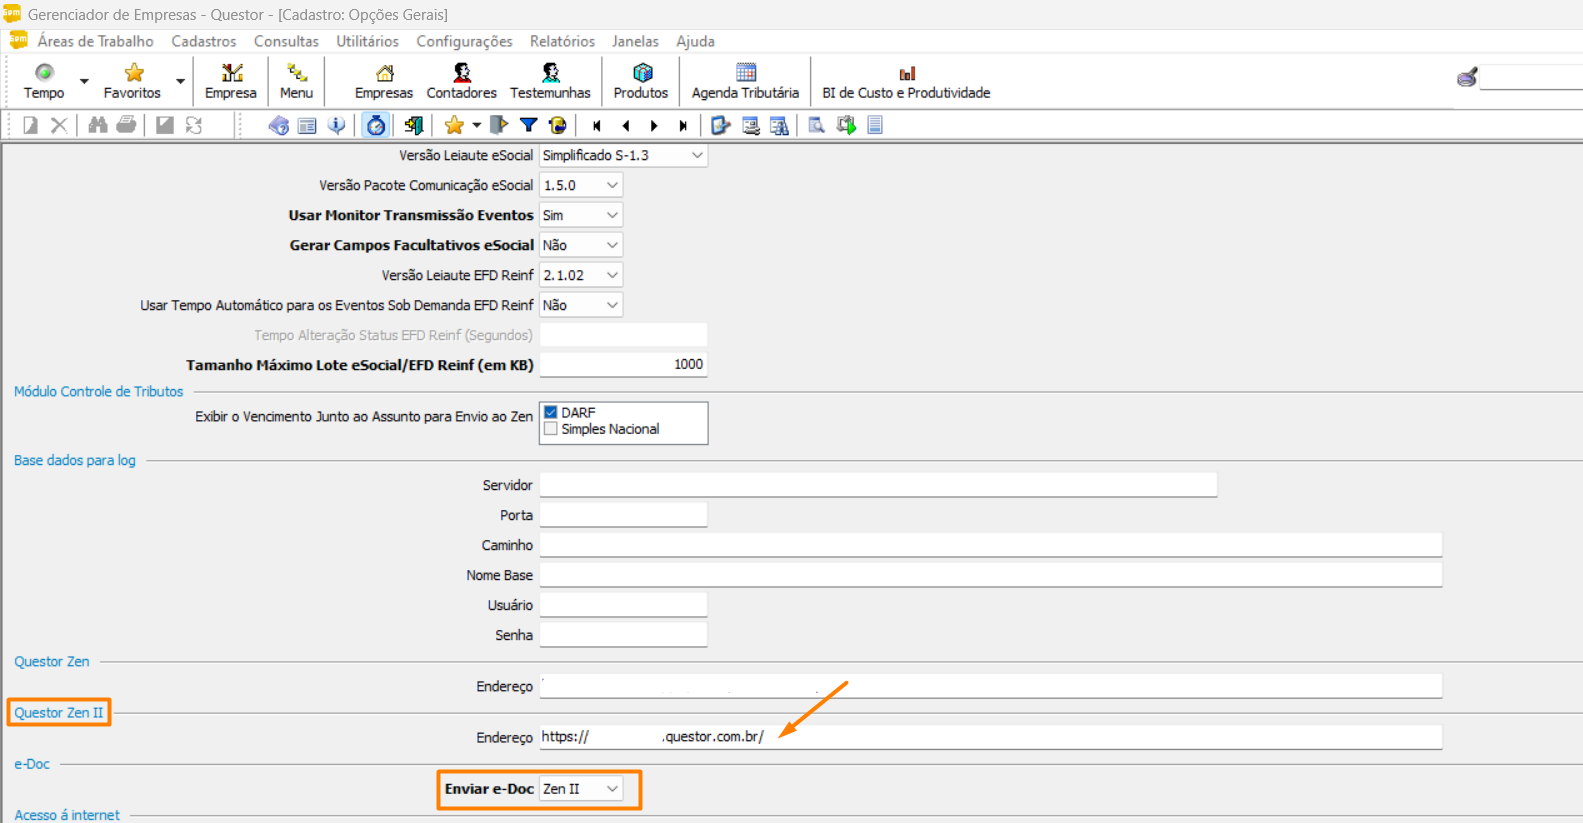Screen dimensions: 1583x823
Task: Open the Favoritos star icon
Action: click(133, 73)
